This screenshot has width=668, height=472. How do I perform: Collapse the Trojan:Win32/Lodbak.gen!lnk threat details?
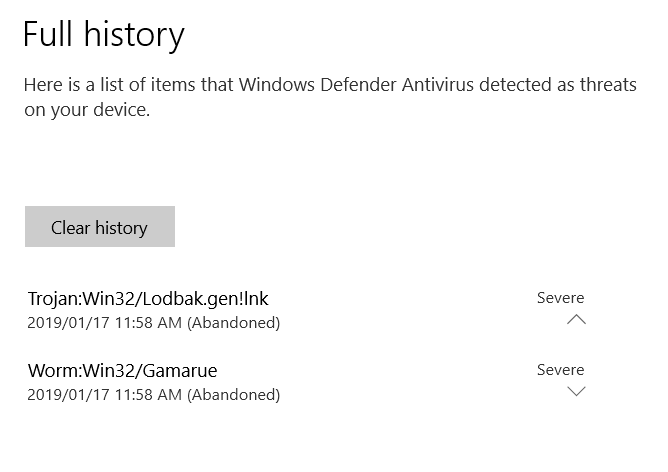(576, 320)
